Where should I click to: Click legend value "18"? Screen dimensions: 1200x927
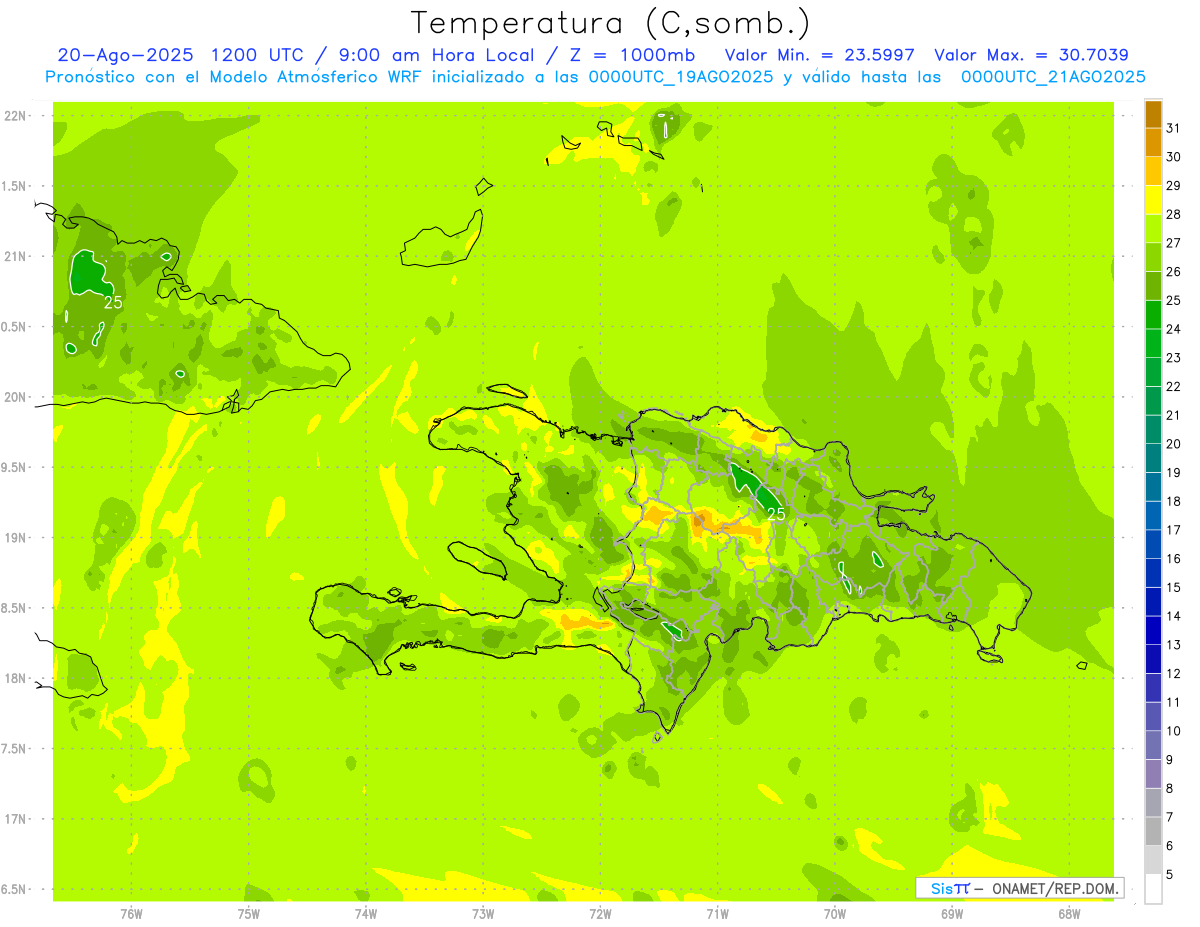point(1174,501)
